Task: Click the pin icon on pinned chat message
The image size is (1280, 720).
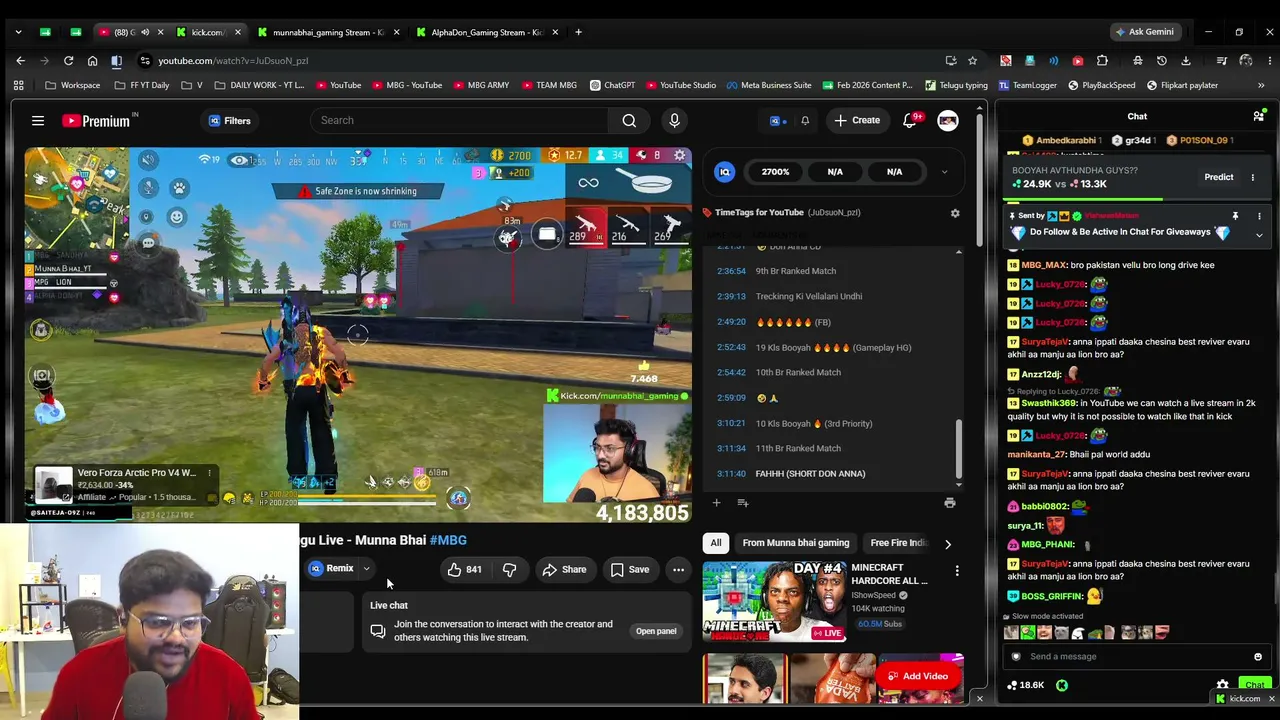Action: [1235, 216]
